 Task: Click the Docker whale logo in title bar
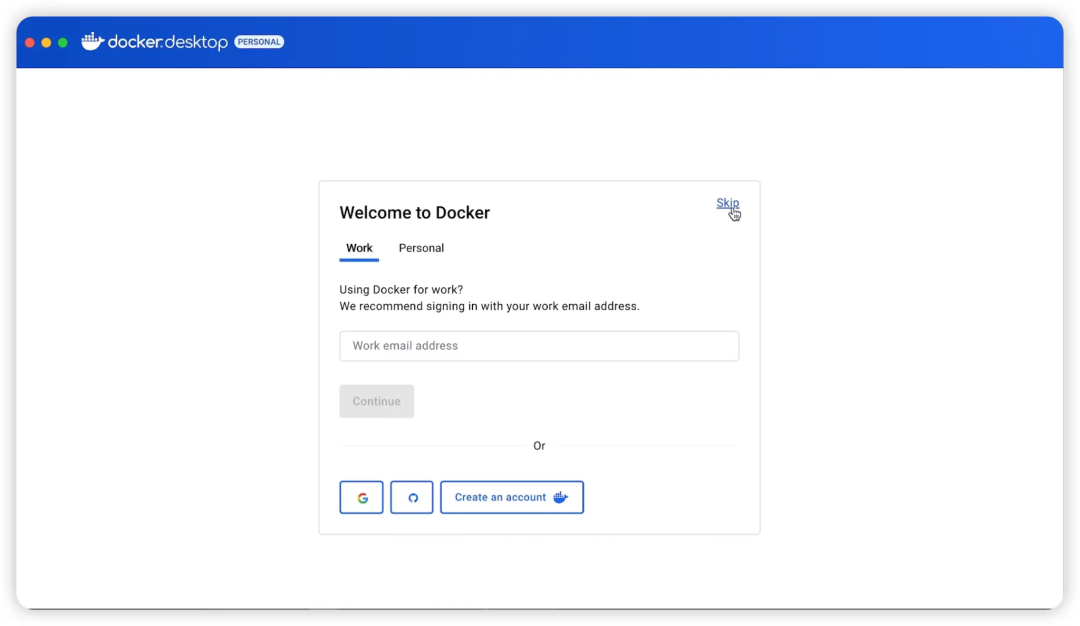point(92,41)
